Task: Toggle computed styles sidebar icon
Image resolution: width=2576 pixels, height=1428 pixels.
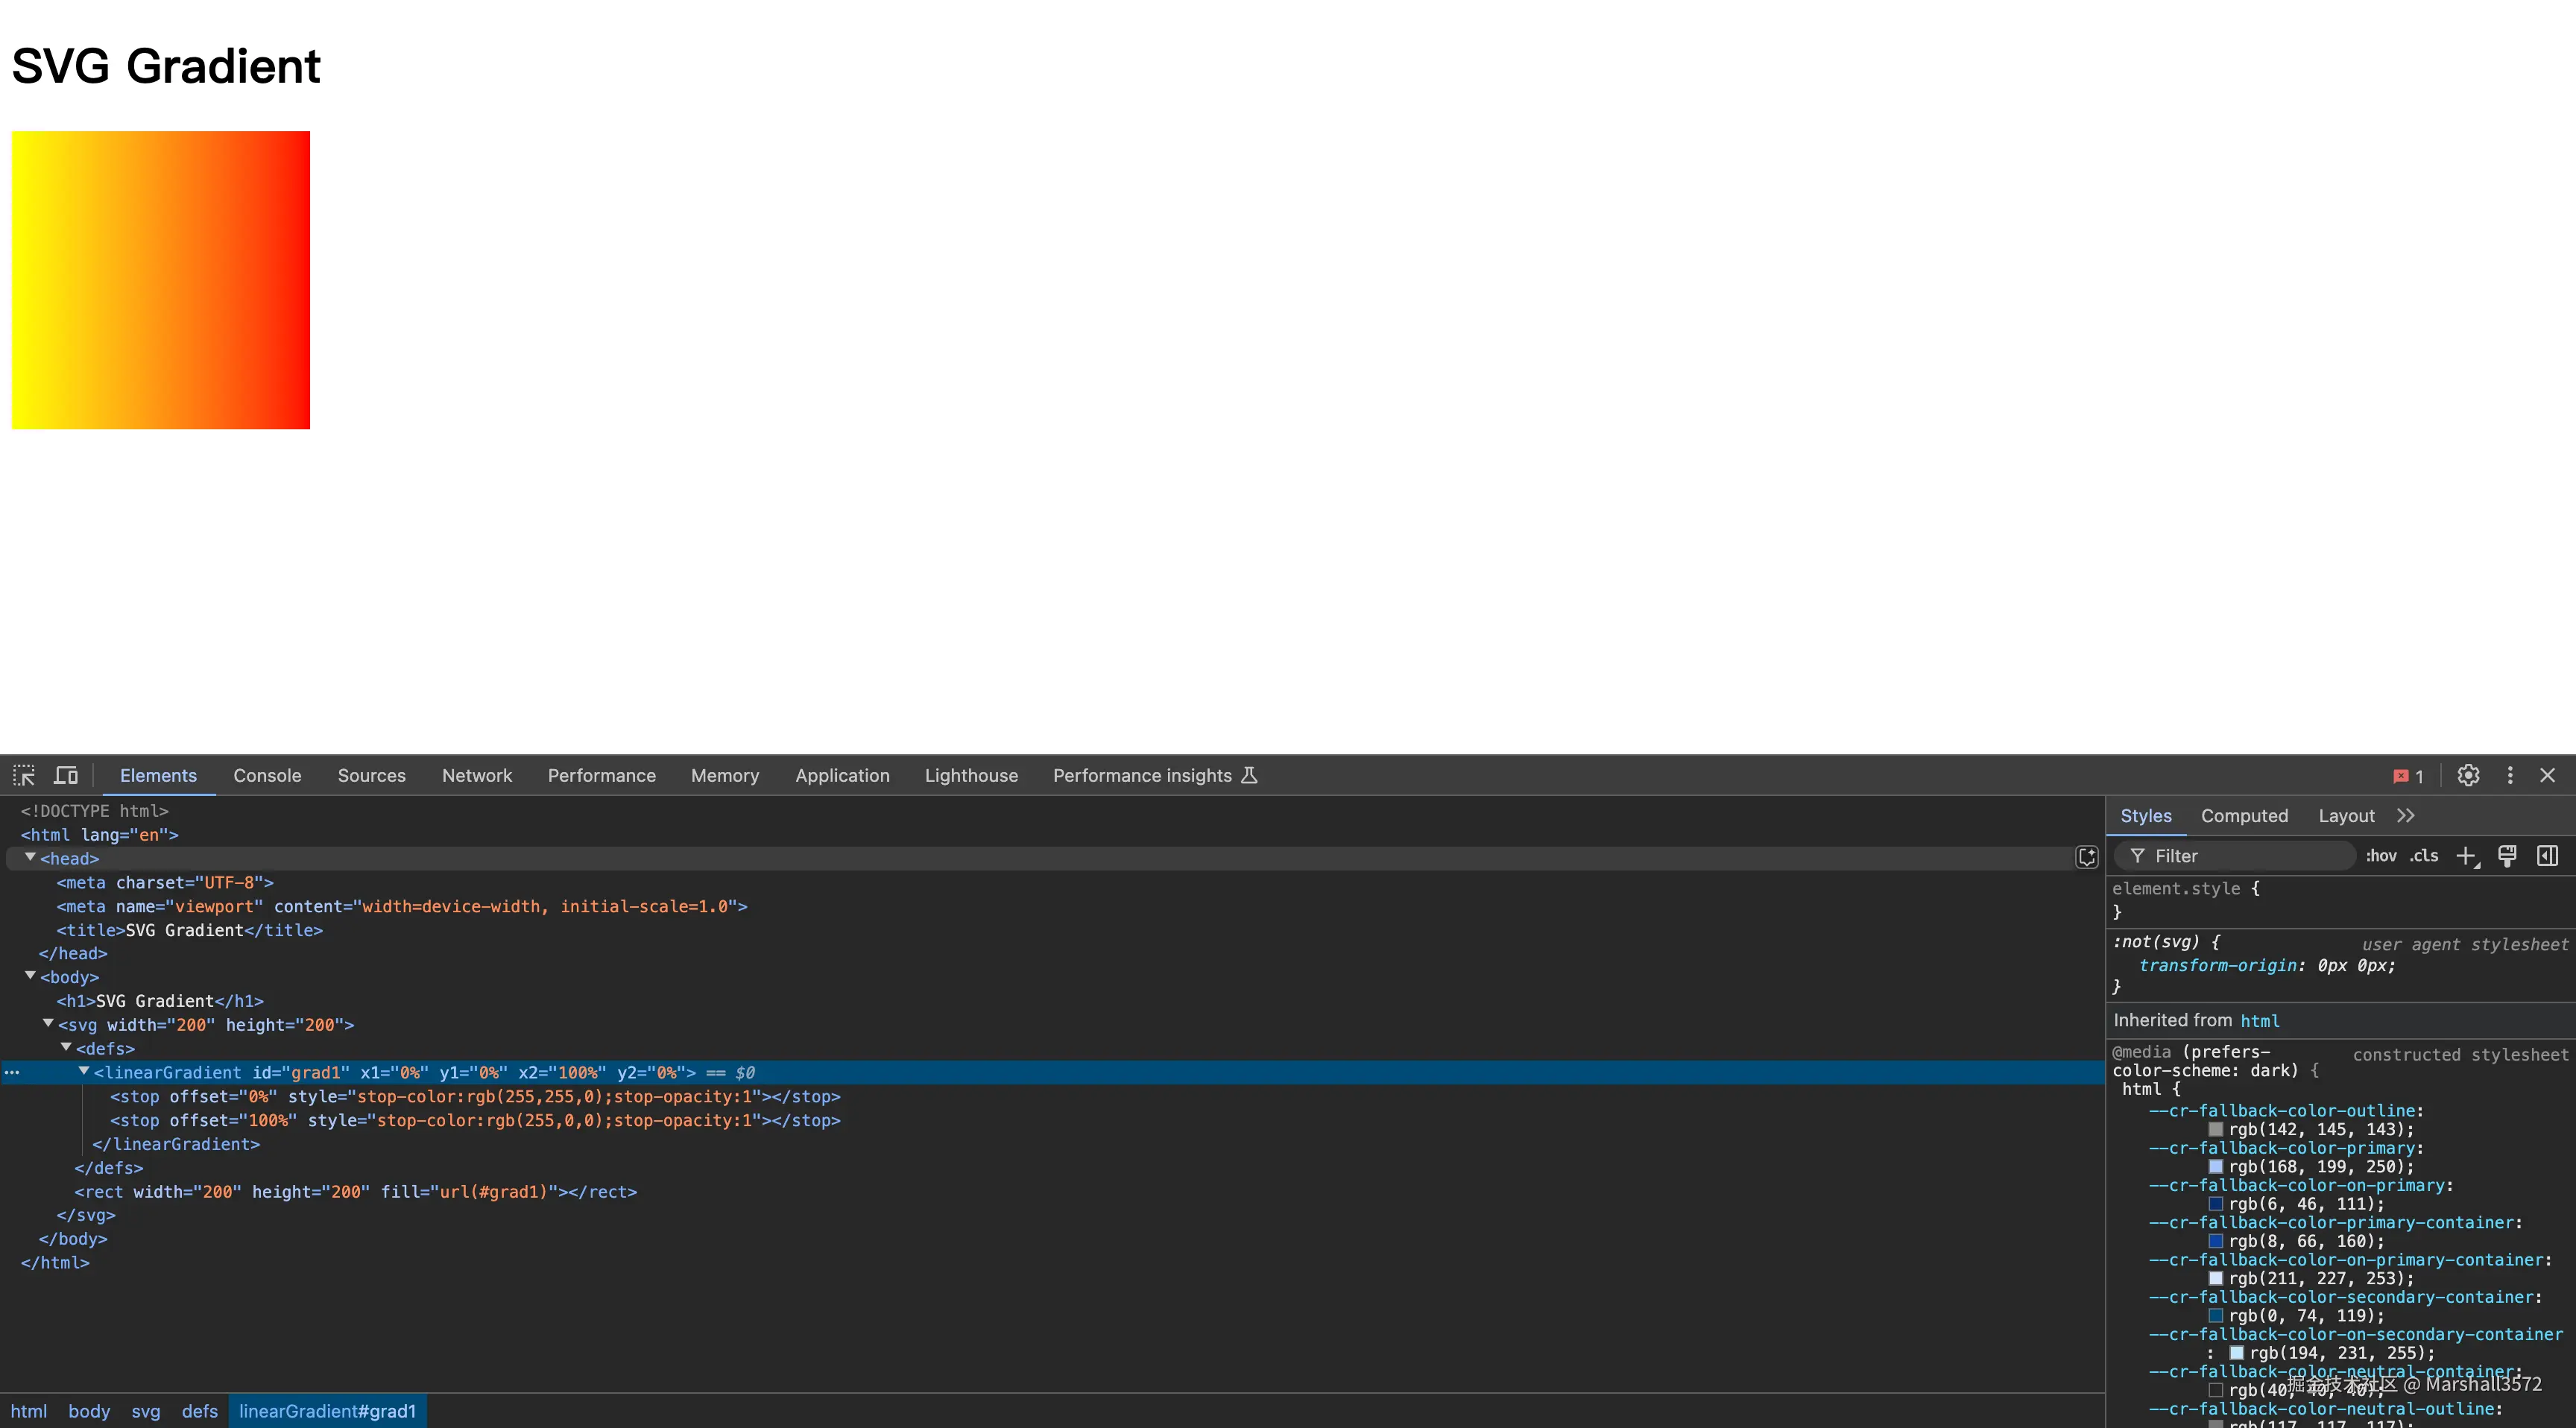Action: click(2547, 856)
